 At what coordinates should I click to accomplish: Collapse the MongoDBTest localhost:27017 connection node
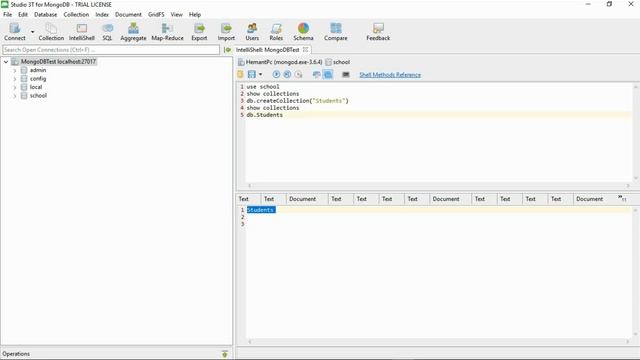point(6,62)
